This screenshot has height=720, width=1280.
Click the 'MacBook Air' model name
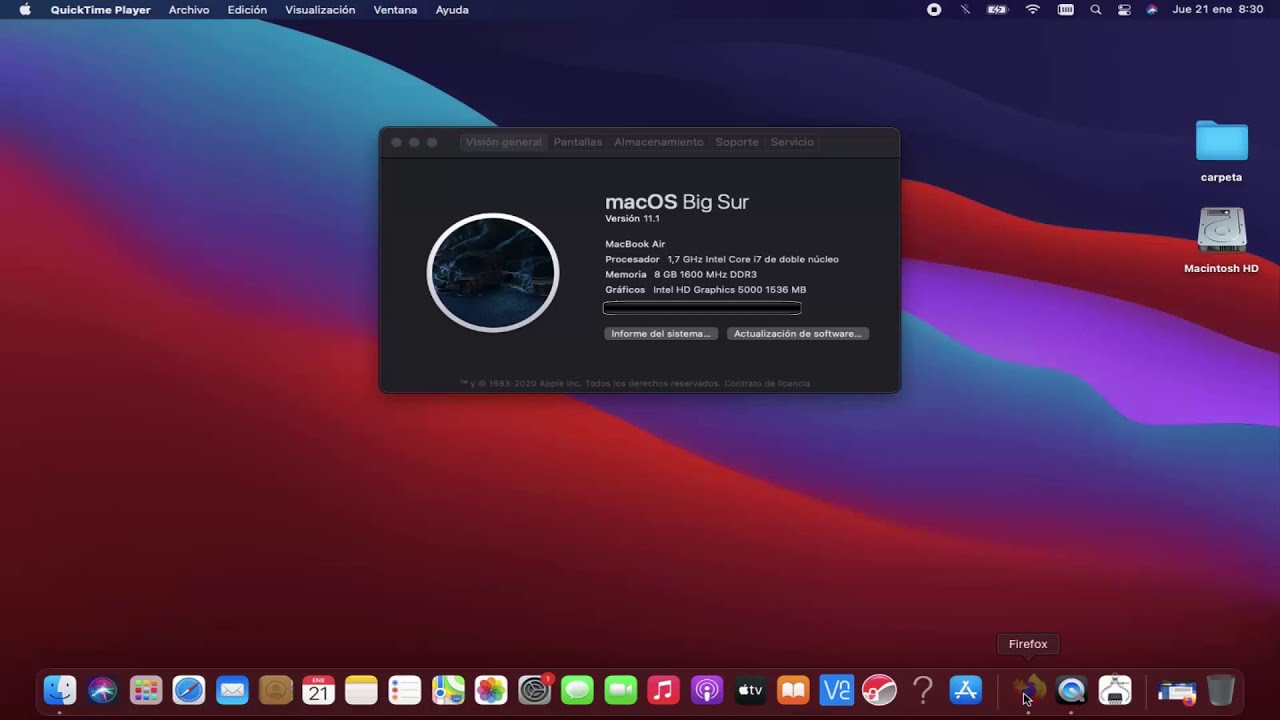click(635, 244)
